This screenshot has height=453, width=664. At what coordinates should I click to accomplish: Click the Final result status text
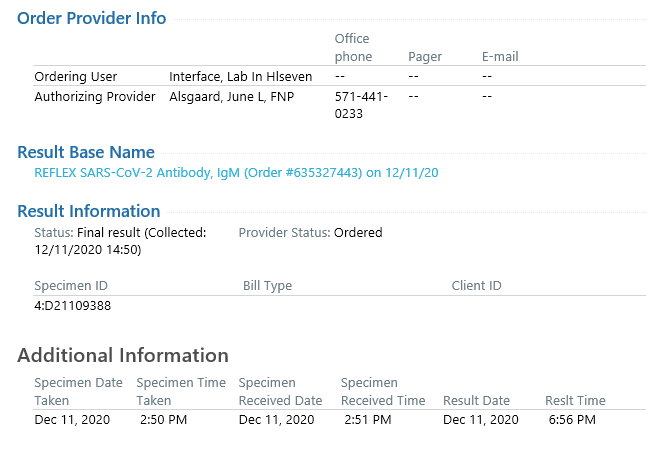pos(108,233)
